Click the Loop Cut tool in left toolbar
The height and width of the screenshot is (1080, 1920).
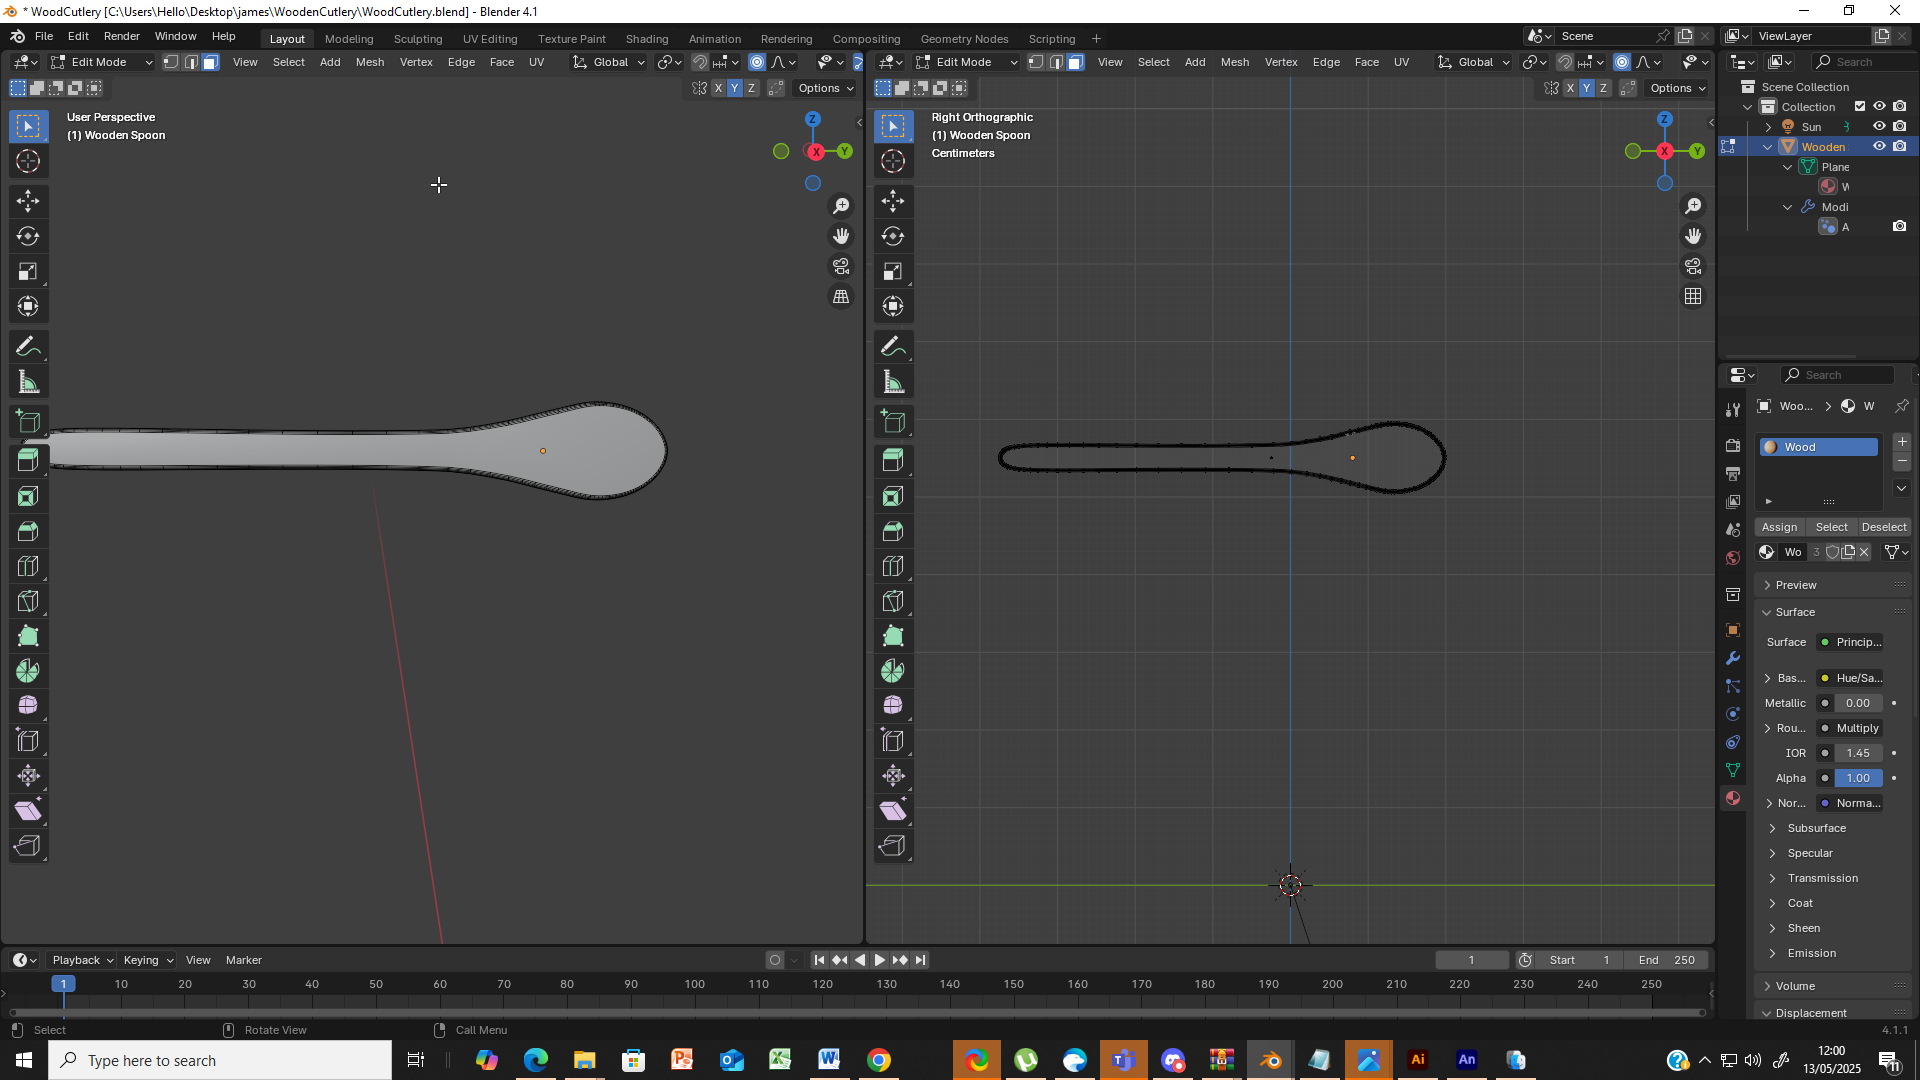pyautogui.click(x=28, y=566)
